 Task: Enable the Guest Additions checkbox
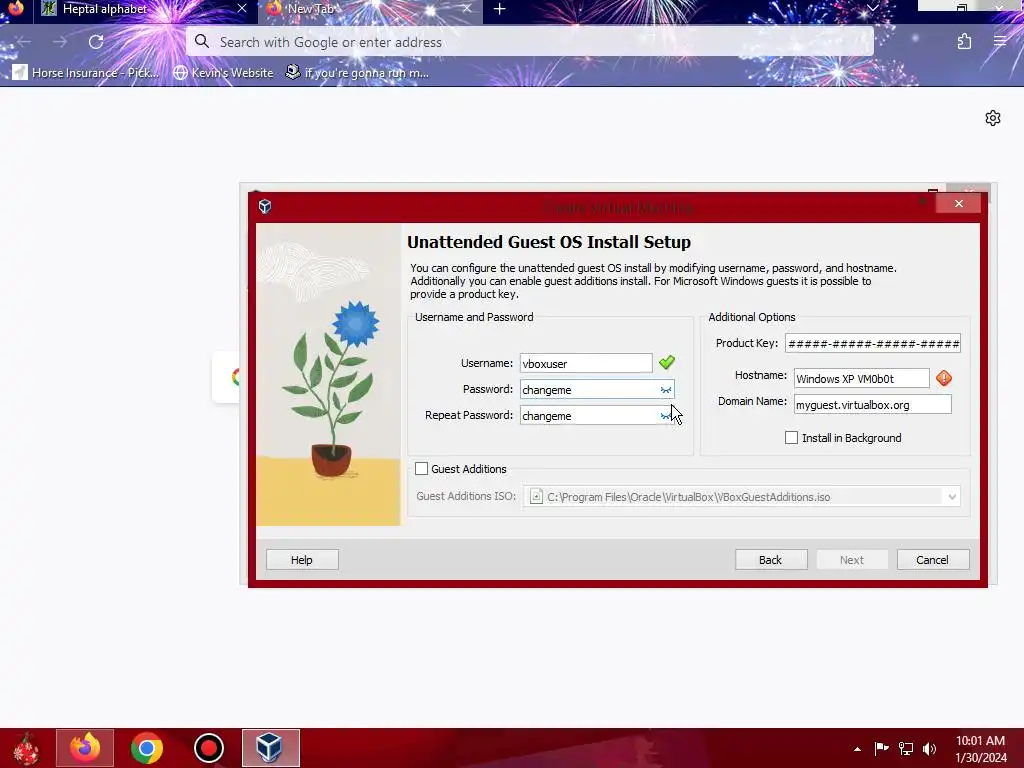[x=421, y=469]
